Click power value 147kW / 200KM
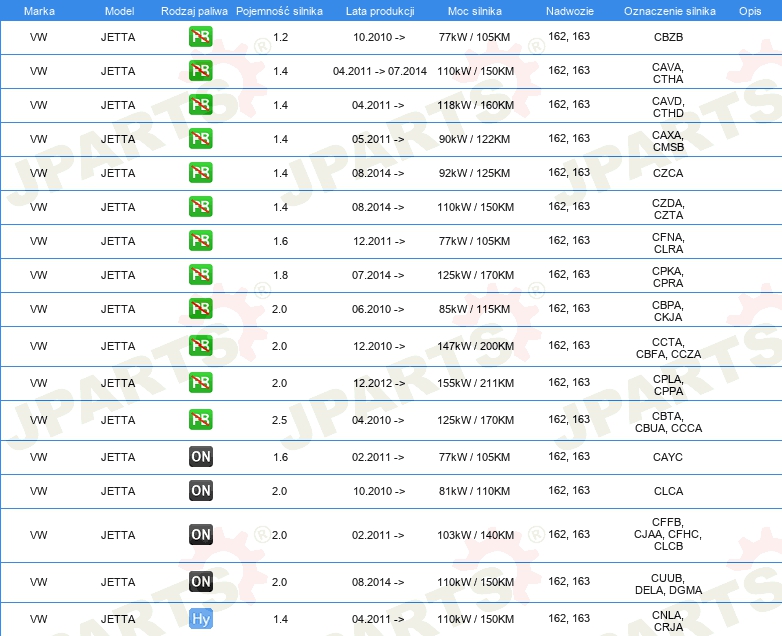 coord(475,346)
